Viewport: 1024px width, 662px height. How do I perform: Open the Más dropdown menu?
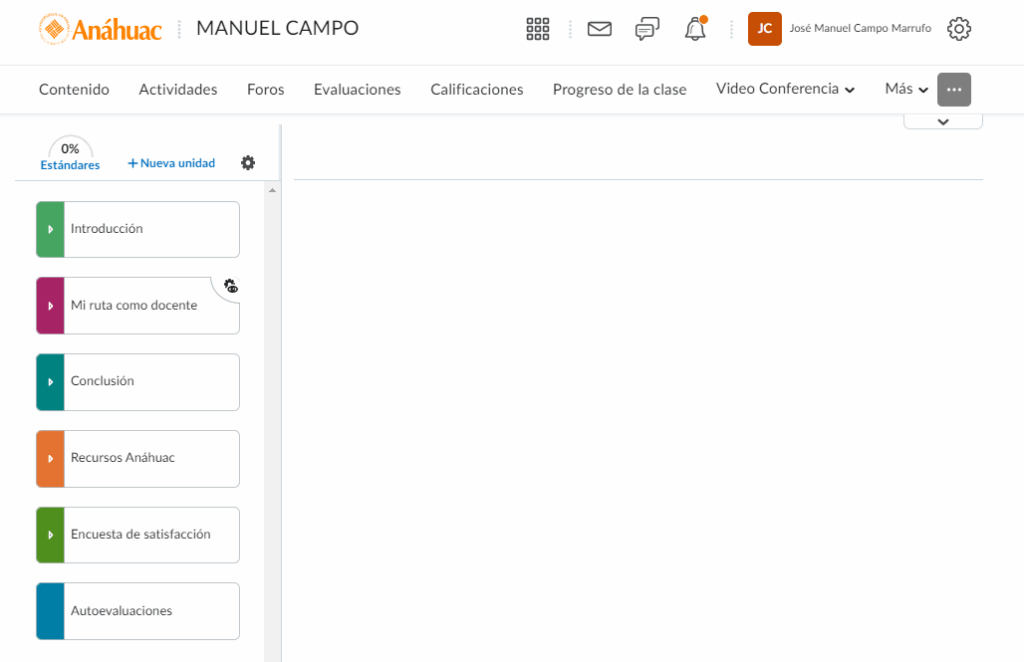906,89
